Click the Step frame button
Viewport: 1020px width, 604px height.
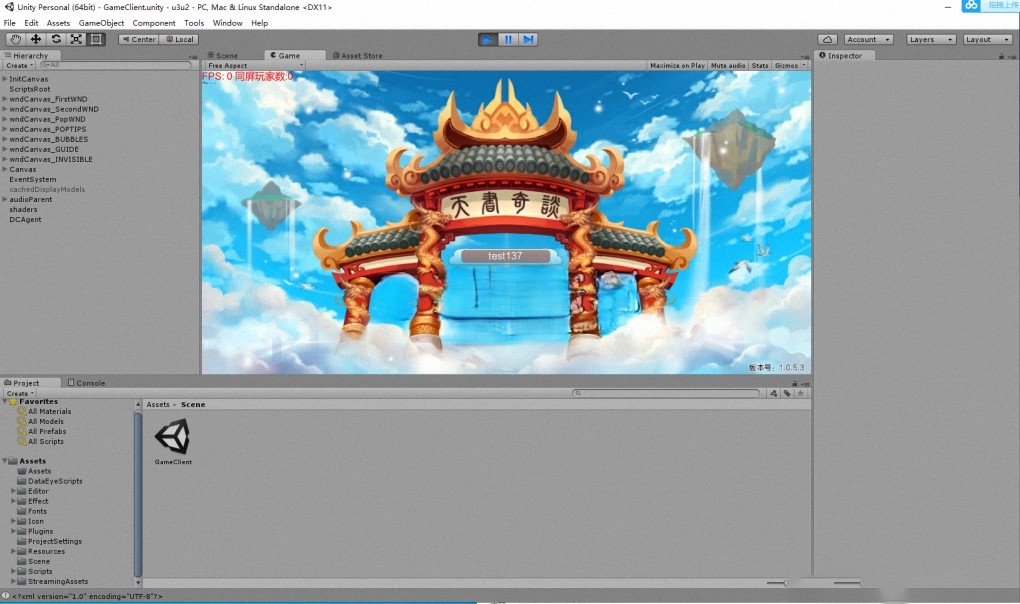(x=529, y=39)
